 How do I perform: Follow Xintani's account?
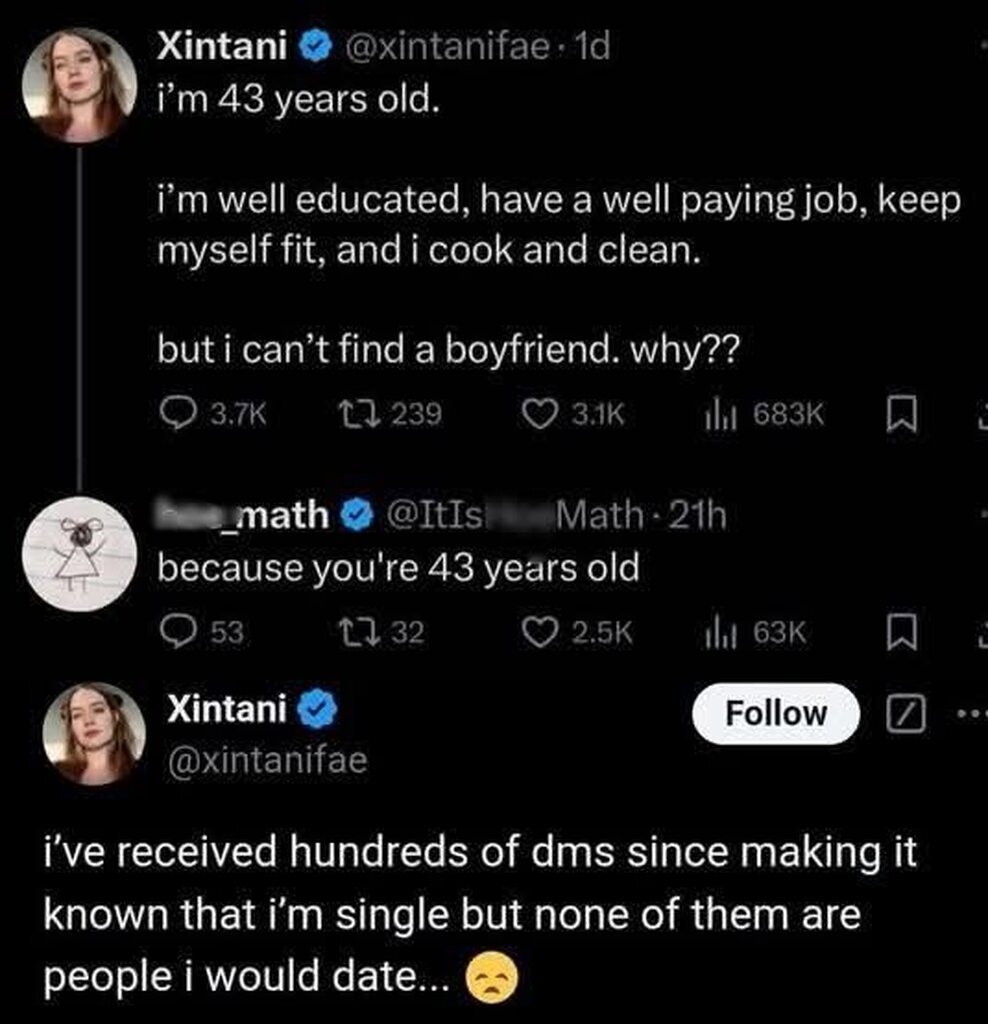click(775, 714)
